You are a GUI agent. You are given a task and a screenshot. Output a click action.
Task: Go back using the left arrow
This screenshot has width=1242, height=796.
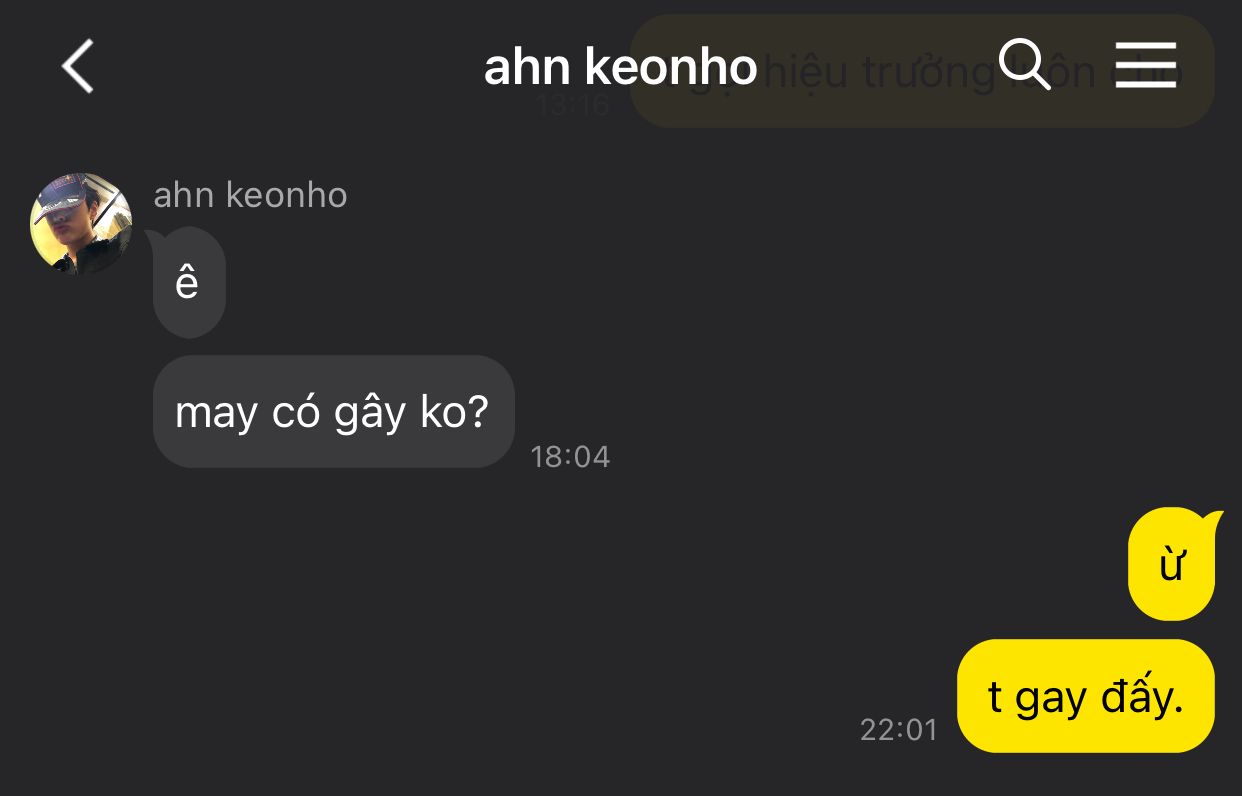pos(77,67)
